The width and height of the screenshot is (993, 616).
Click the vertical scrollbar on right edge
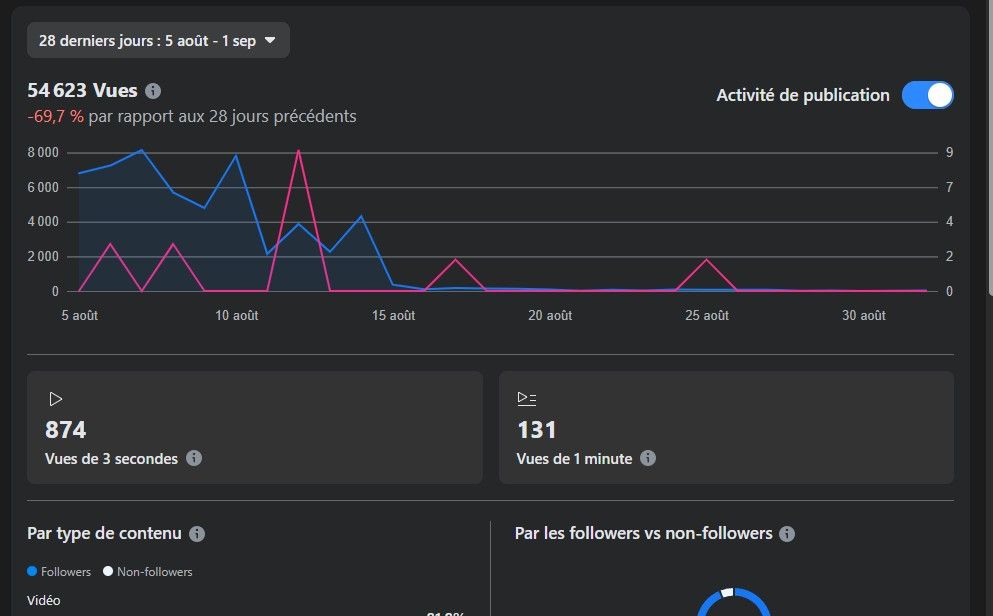(990, 149)
